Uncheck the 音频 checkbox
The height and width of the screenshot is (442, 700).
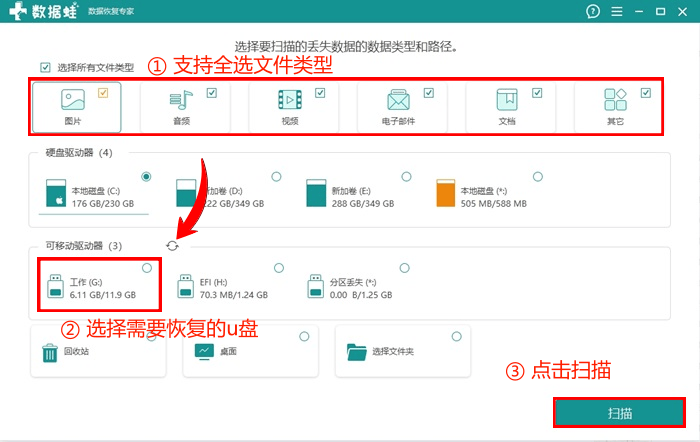tap(212, 93)
